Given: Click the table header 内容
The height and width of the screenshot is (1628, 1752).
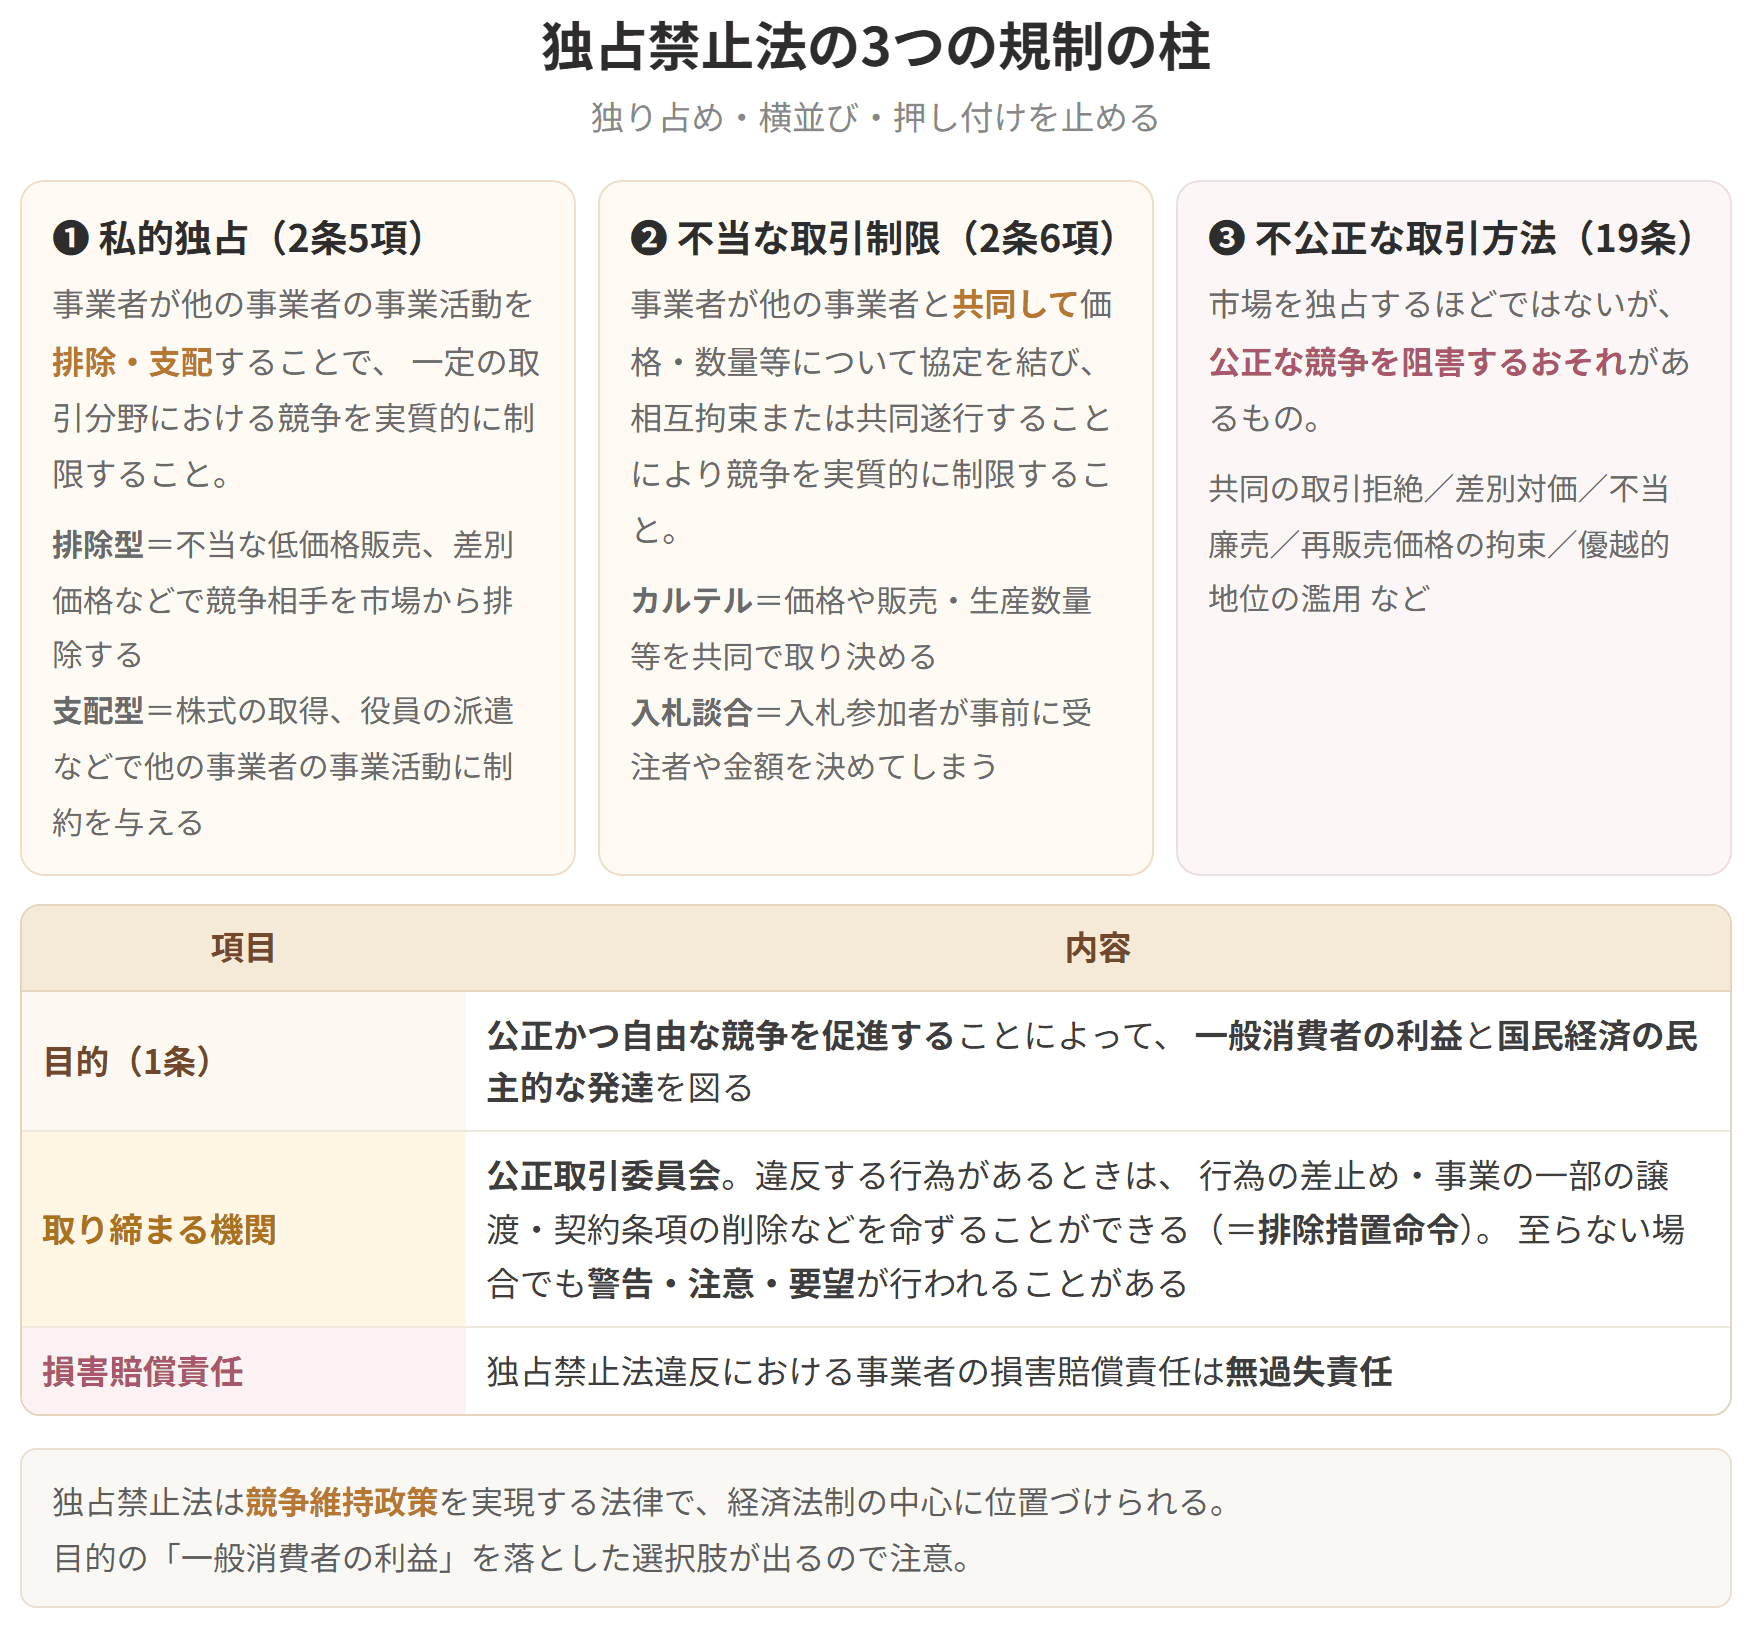Looking at the screenshot, I should point(1098,948).
